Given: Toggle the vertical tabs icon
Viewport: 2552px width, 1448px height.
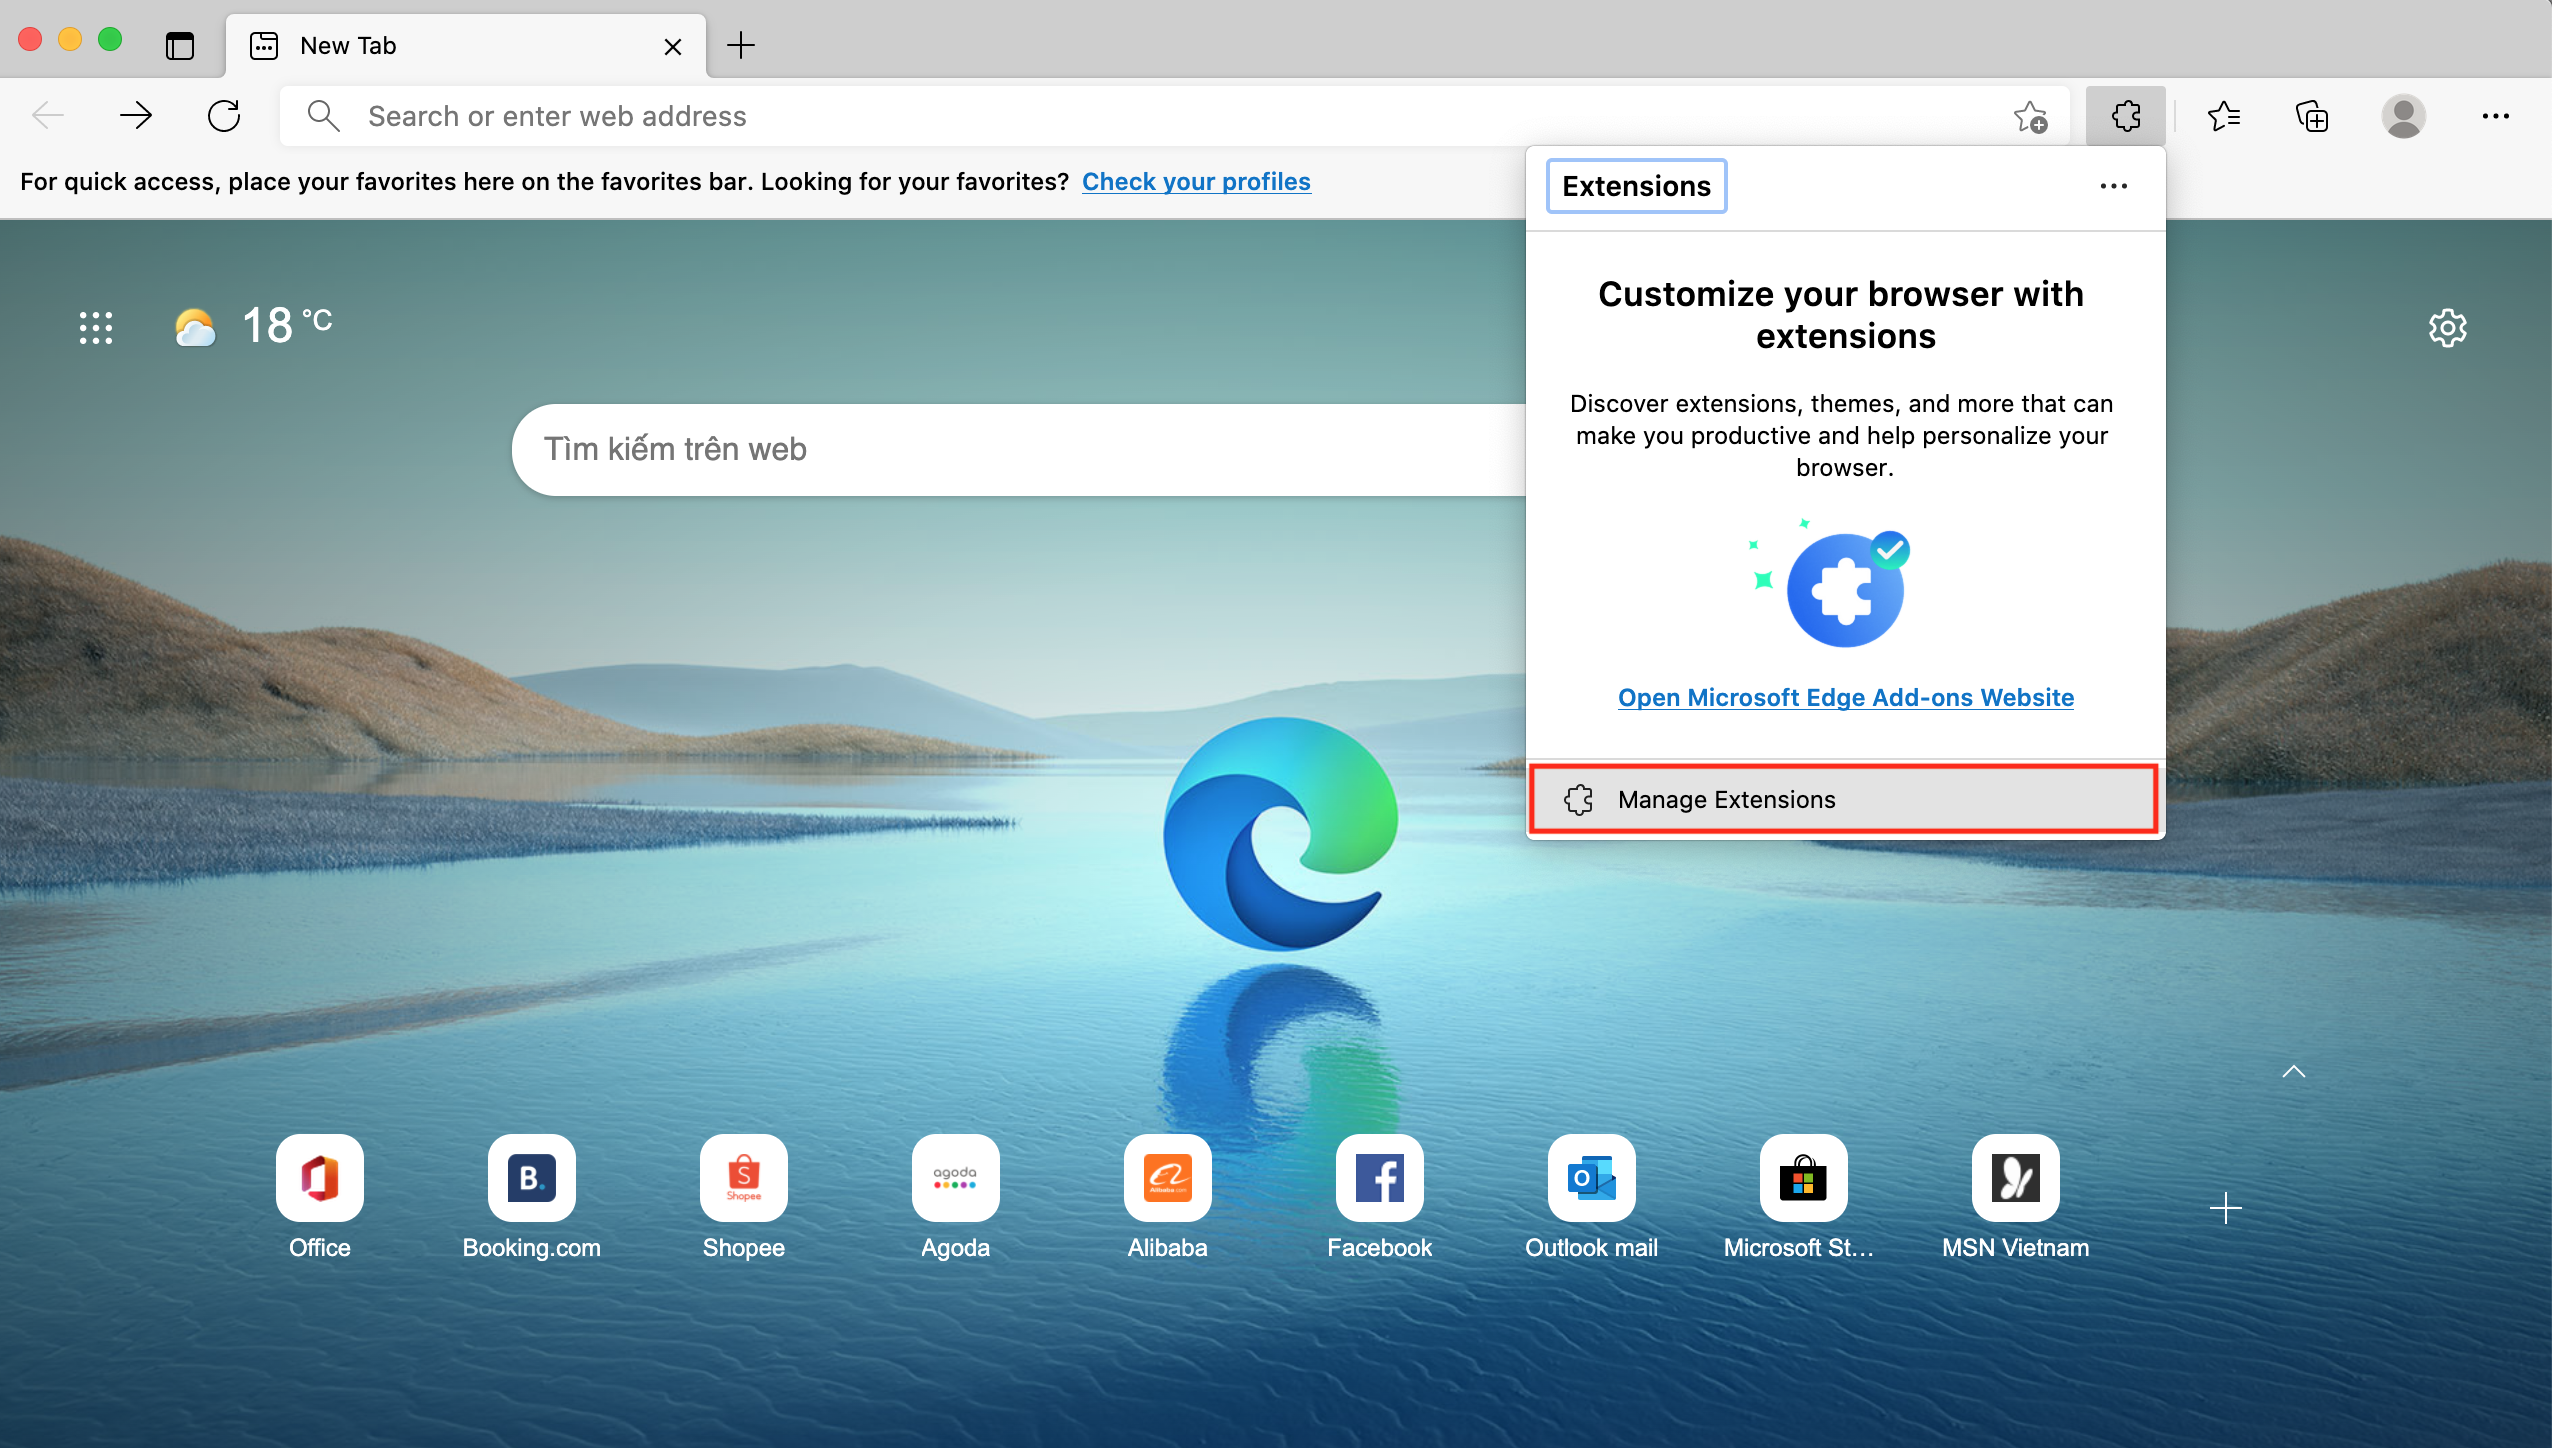Looking at the screenshot, I should tap(180, 45).
